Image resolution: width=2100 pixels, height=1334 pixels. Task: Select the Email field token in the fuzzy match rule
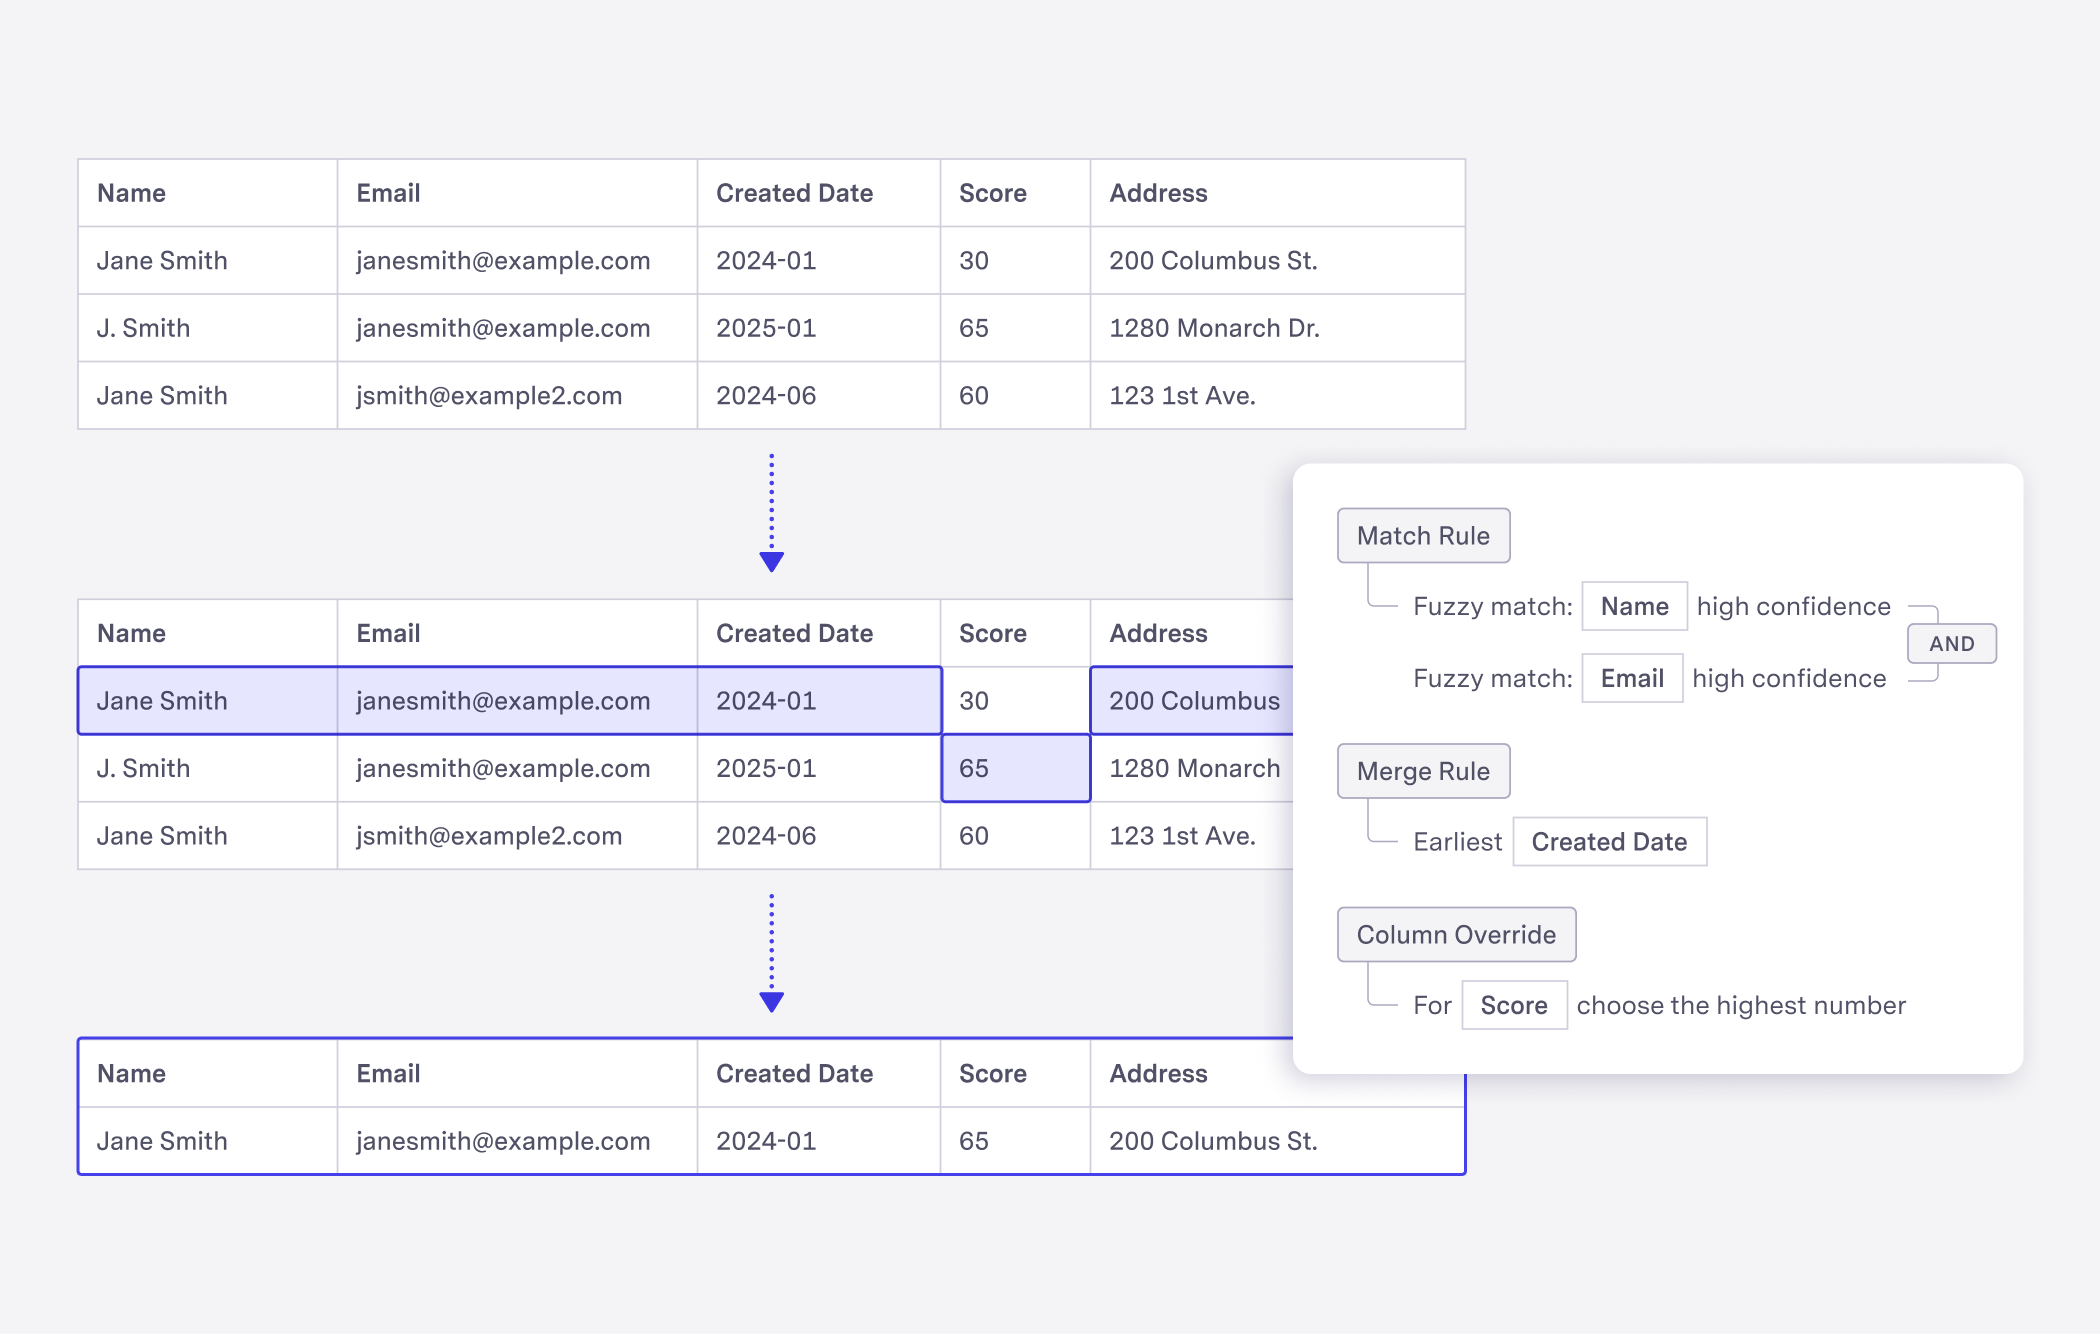click(1631, 678)
